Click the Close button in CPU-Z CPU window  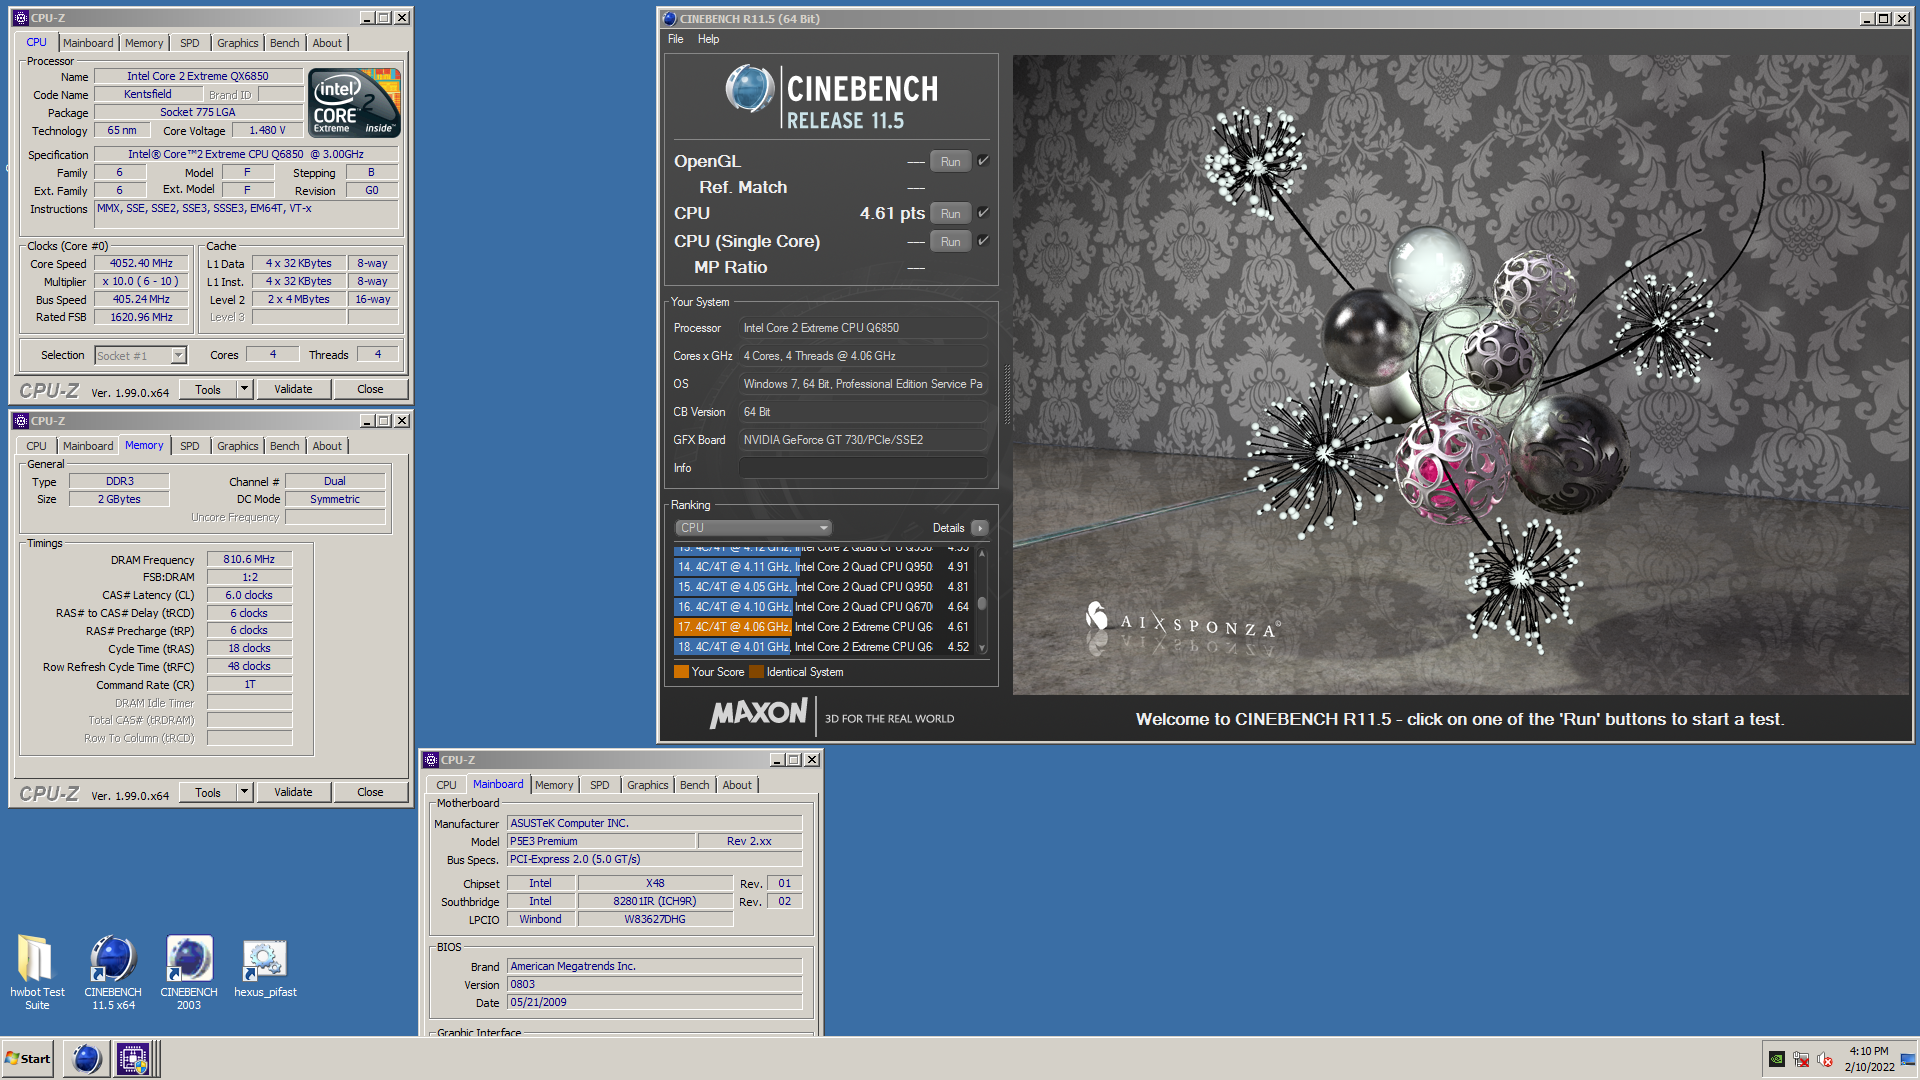coord(370,389)
